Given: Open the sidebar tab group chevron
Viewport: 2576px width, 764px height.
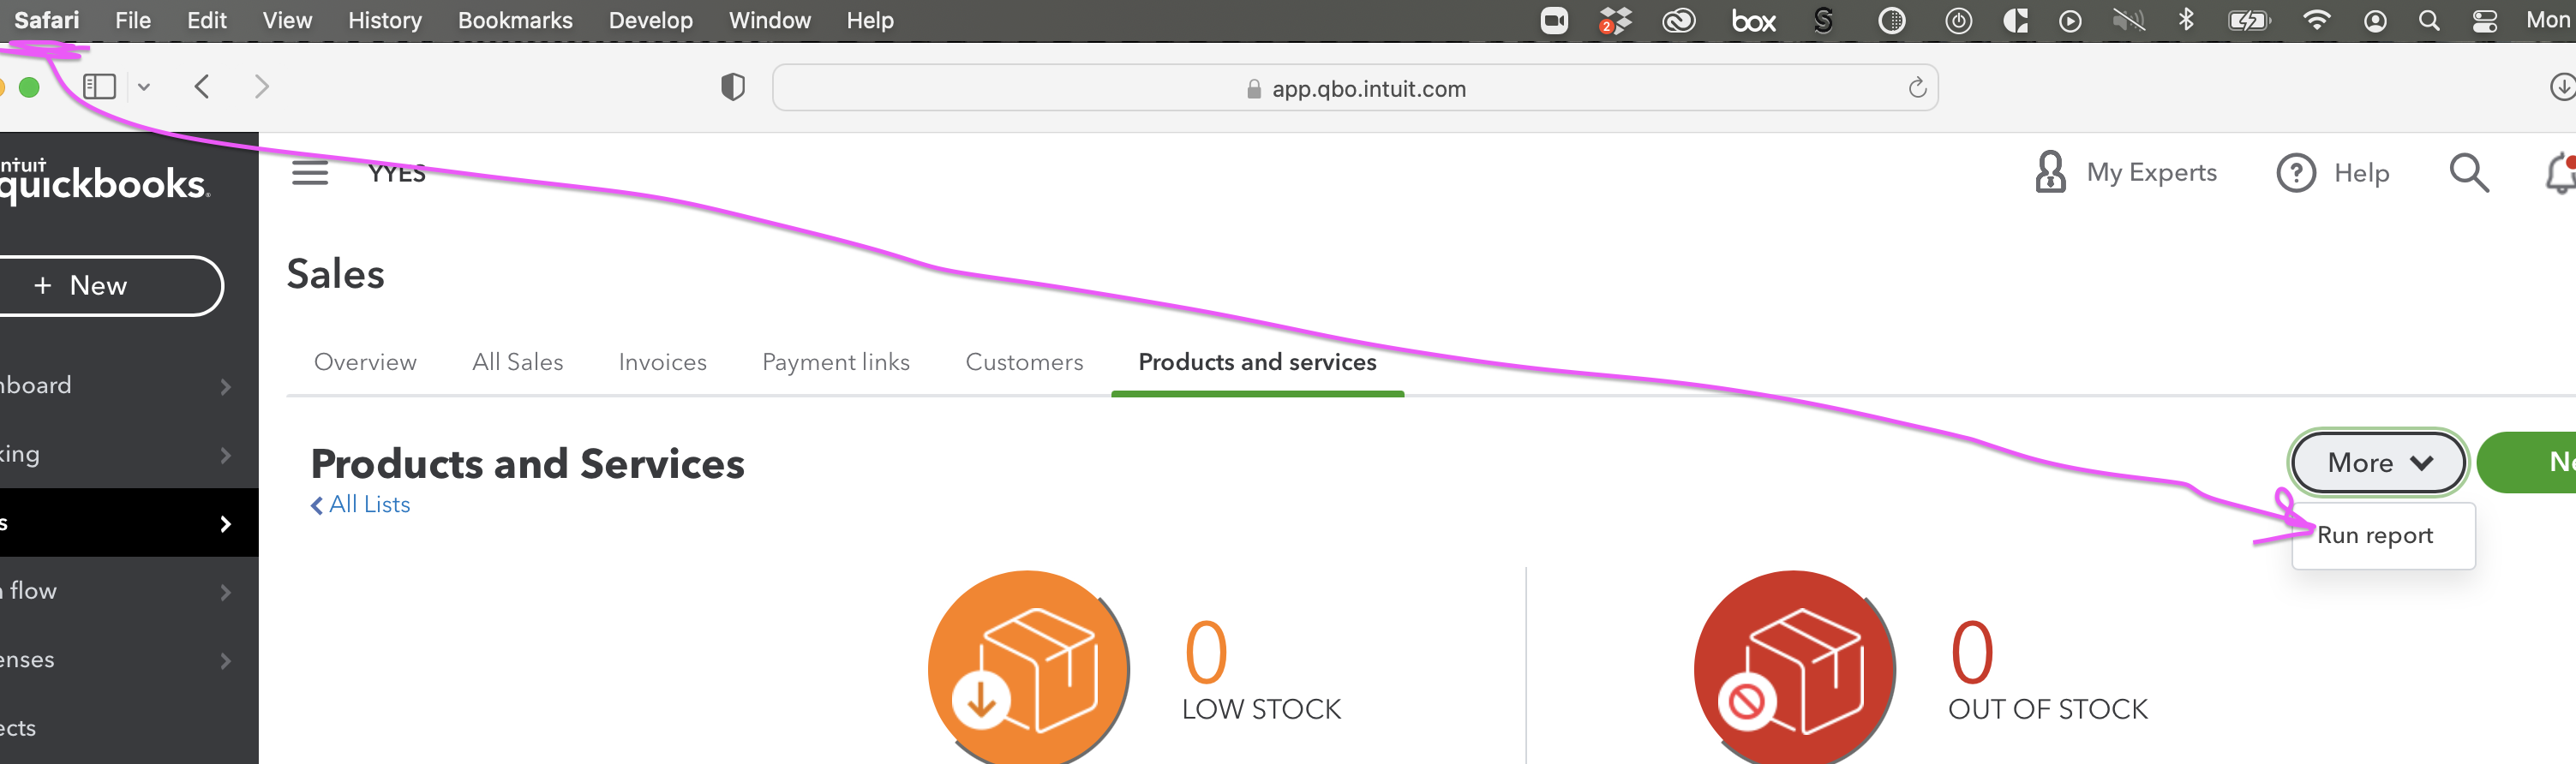Looking at the screenshot, I should pyautogui.click(x=144, y=87).
